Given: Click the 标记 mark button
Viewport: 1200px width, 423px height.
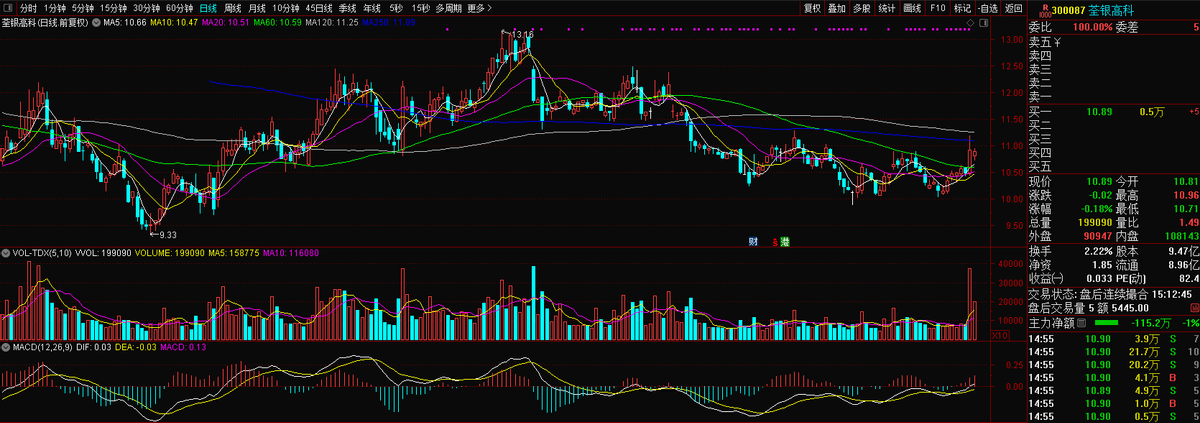Looking at the screenshot, I should tap(962, 8).
